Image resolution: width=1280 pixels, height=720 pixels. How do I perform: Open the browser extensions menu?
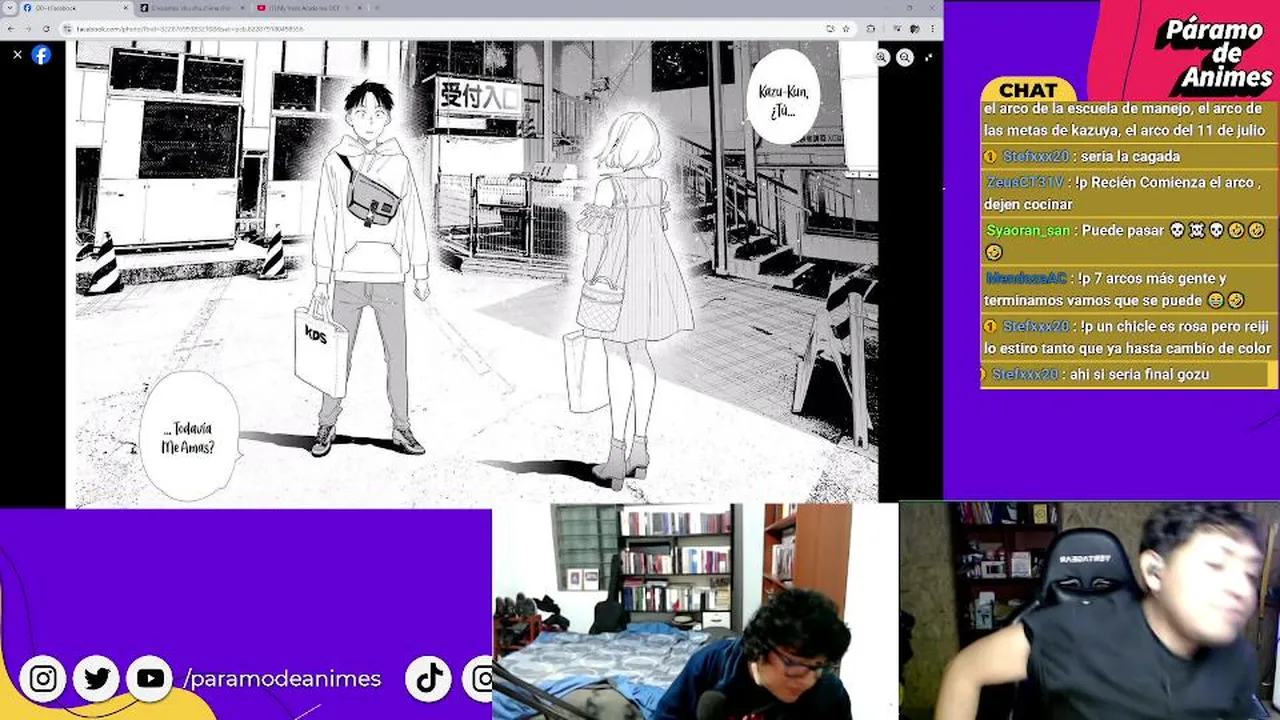[x=870, y=29]
